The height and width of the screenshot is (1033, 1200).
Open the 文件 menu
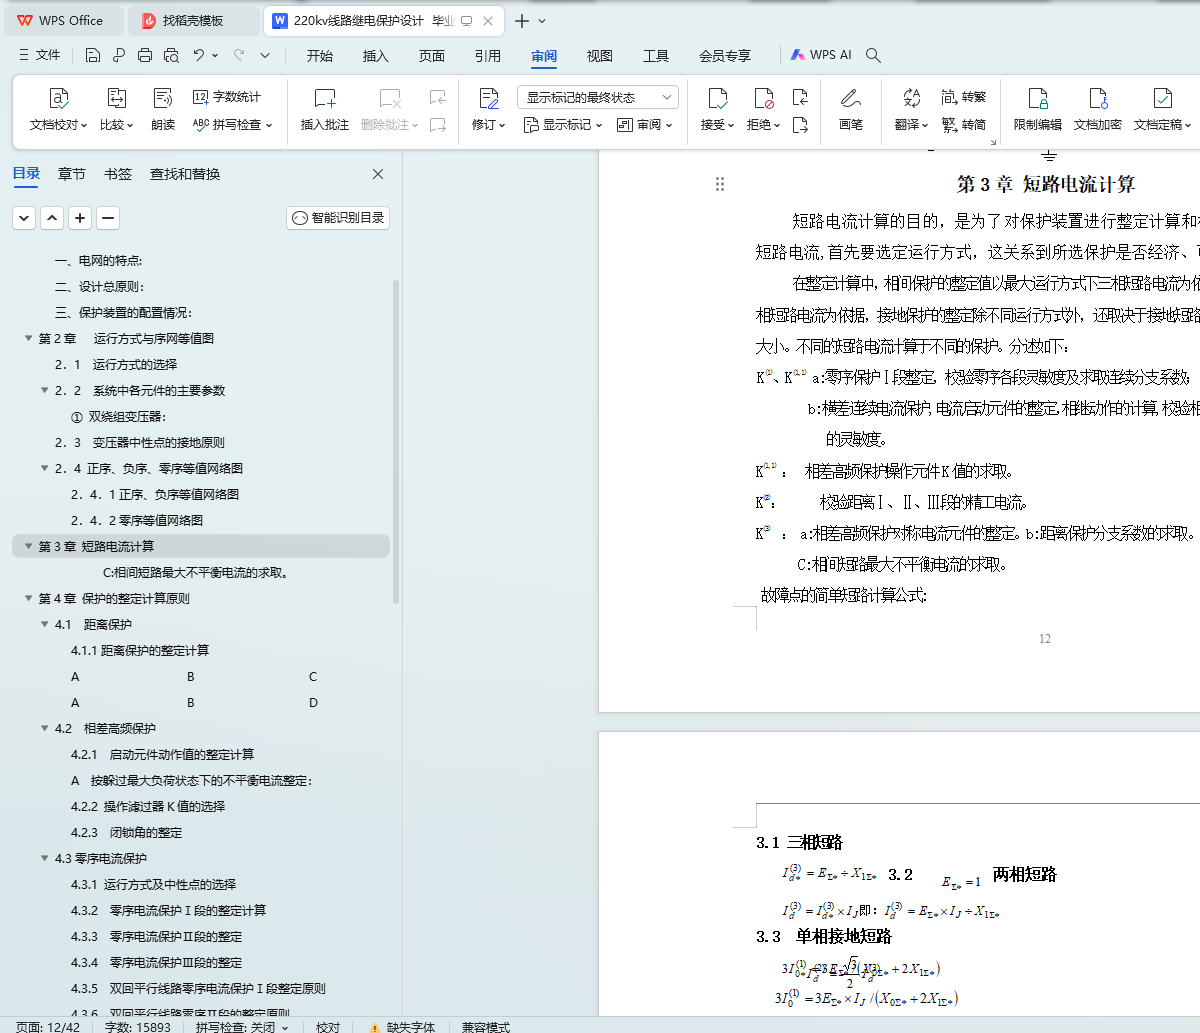pos(40,55)
